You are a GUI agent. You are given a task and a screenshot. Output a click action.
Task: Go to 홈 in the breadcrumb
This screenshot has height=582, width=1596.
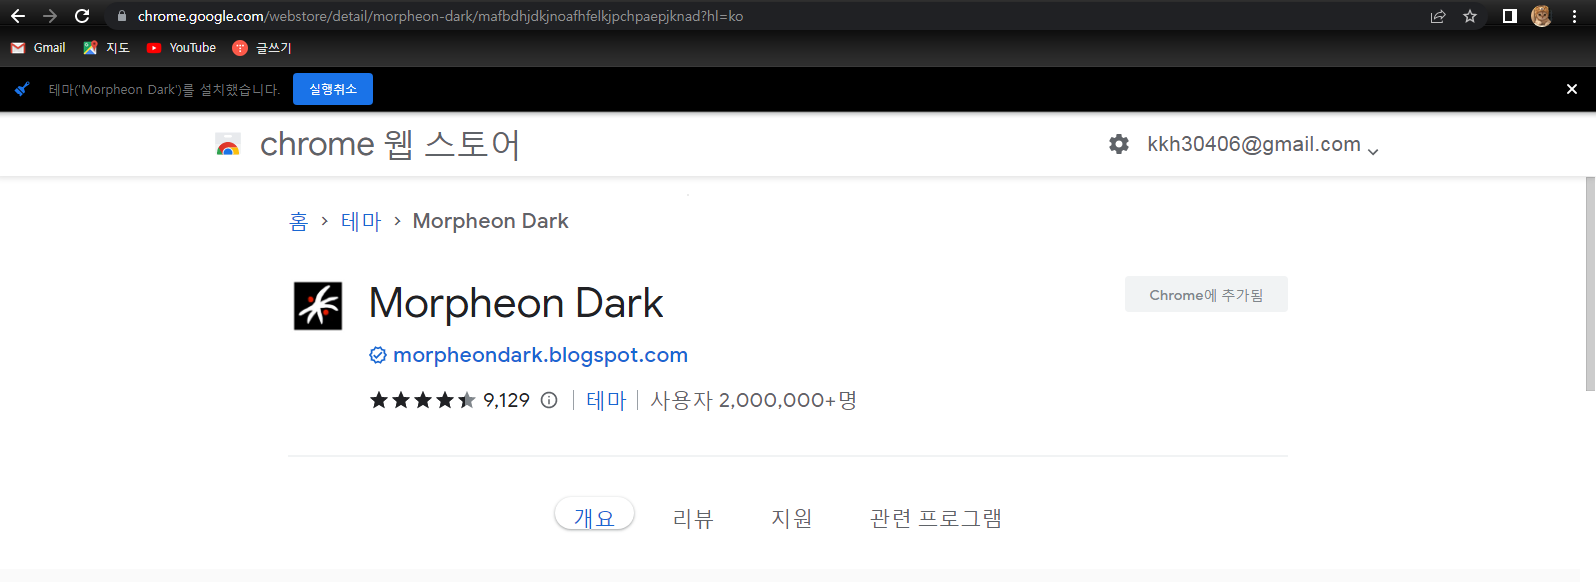299,221
